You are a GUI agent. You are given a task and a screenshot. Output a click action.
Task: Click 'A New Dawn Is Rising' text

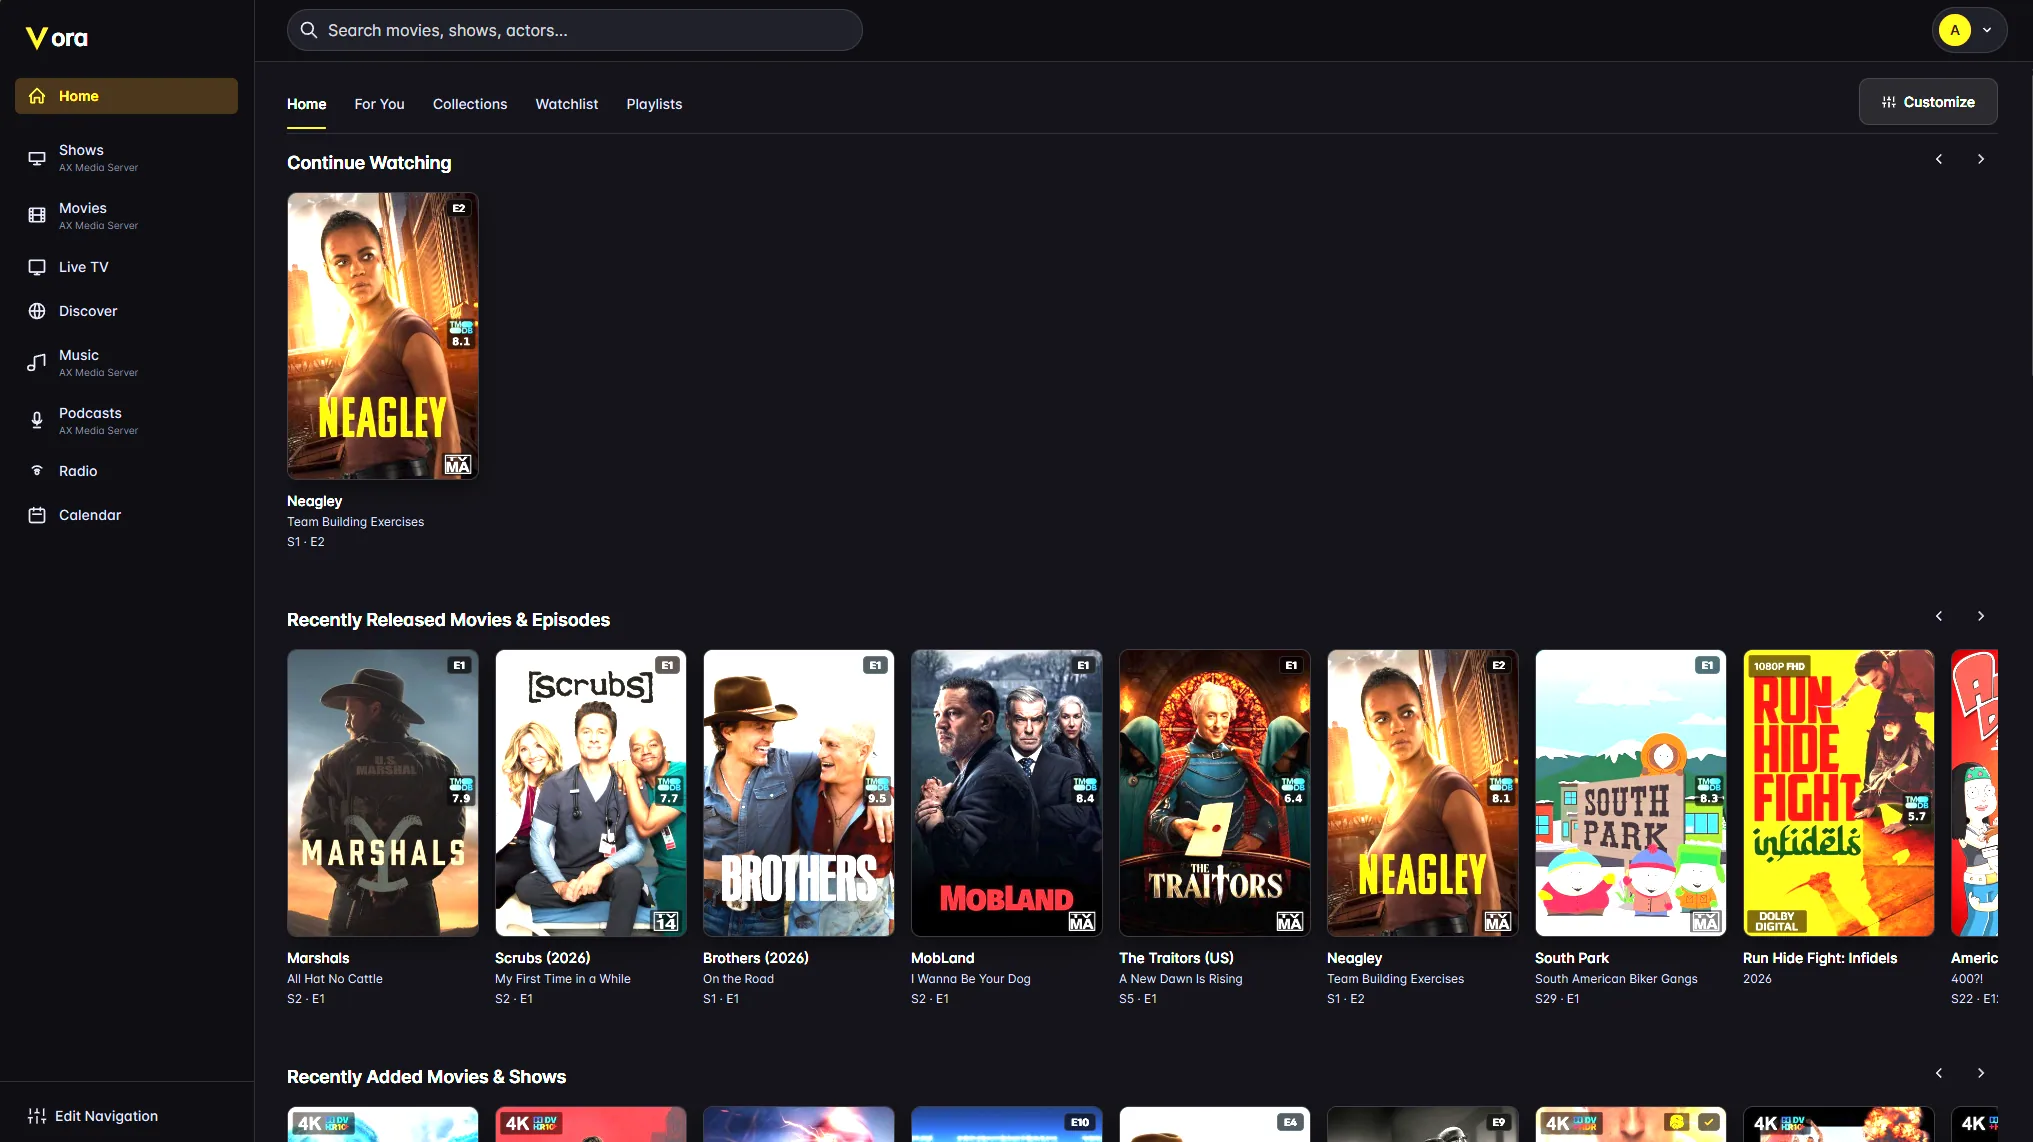click(x=1181, y=979)
